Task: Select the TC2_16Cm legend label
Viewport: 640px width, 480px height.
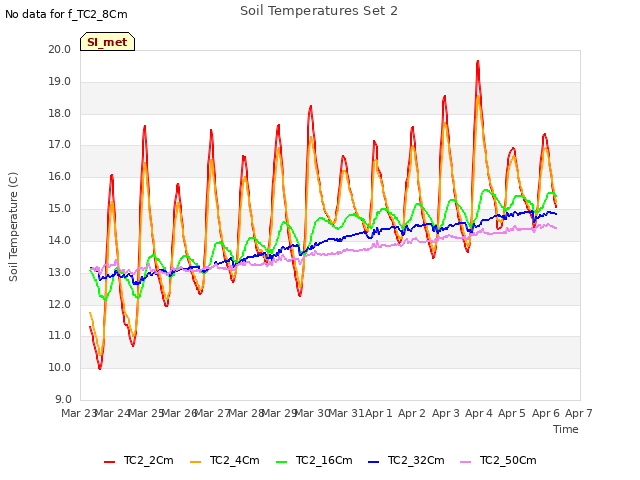Action: pyautogui.click(x=324, y=460)
